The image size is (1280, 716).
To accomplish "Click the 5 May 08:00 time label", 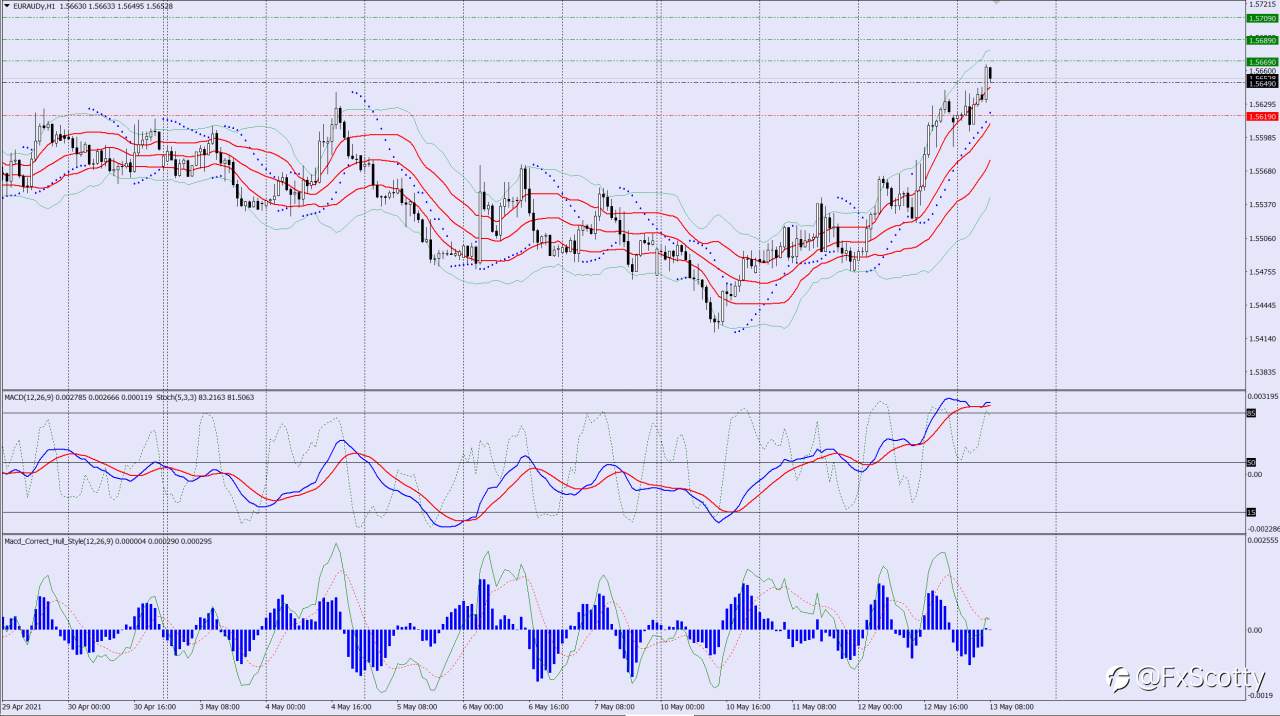I will coord(417,705).
